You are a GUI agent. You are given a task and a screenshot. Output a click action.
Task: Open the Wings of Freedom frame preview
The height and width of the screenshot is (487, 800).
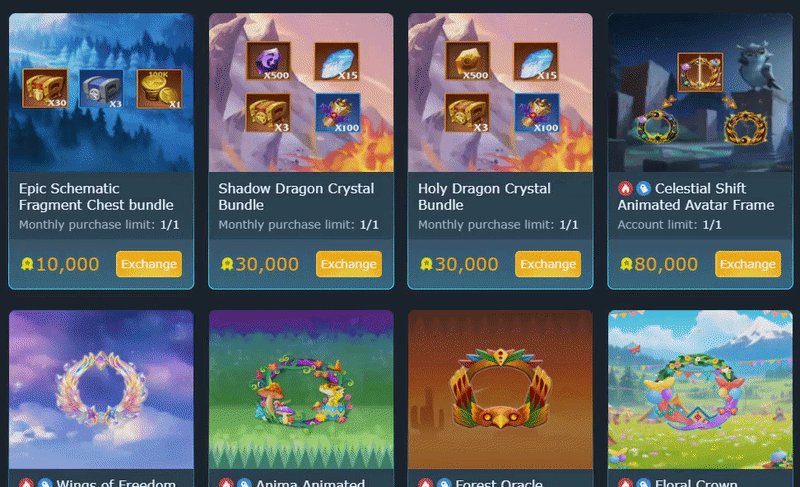coord(101,390)
